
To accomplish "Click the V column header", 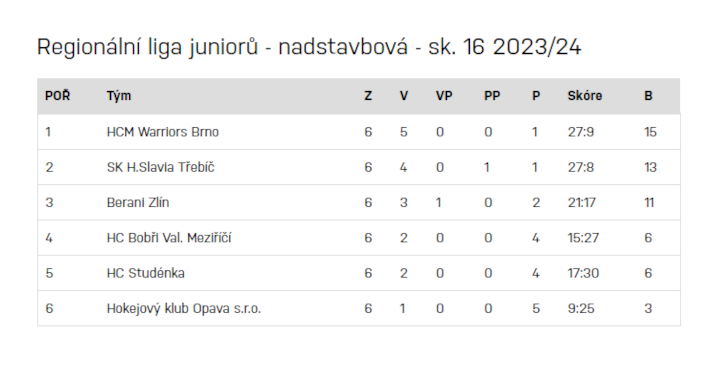I will click(x=404, y=96).
